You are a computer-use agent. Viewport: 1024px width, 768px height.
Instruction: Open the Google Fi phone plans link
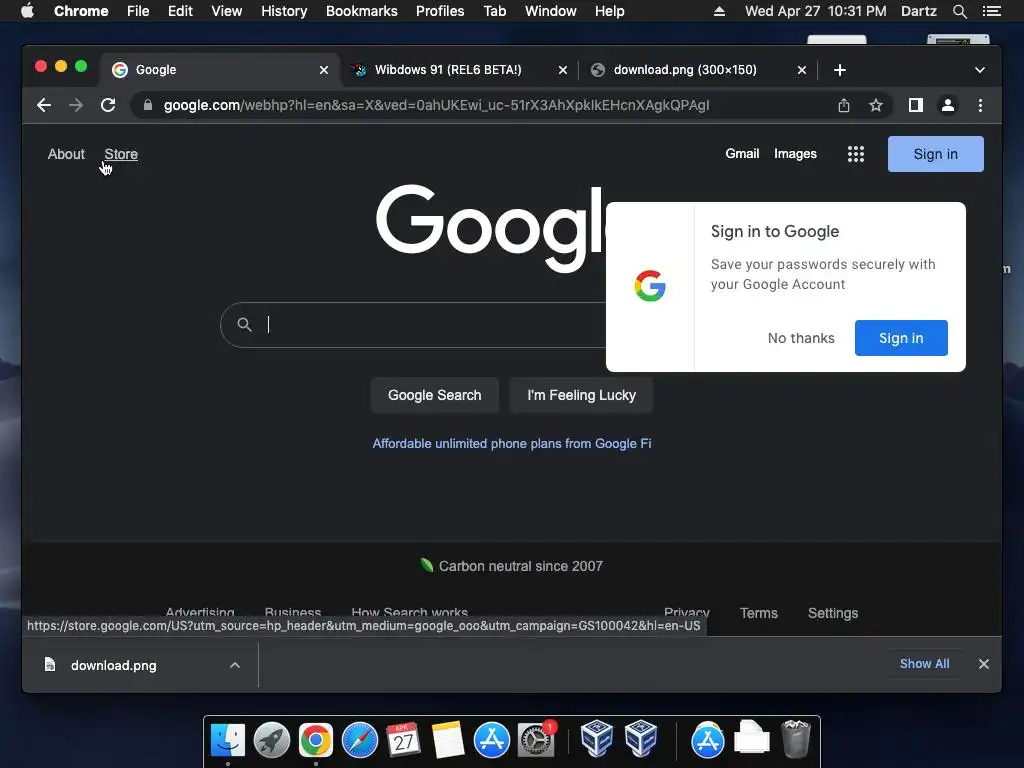point(511,443)
